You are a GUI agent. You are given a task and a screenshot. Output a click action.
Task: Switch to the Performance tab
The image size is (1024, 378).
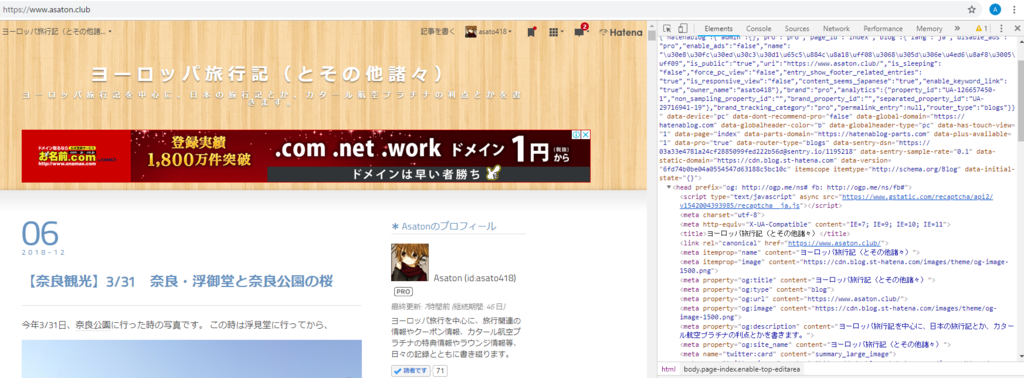pyautogui.click(x=882, y=29)
